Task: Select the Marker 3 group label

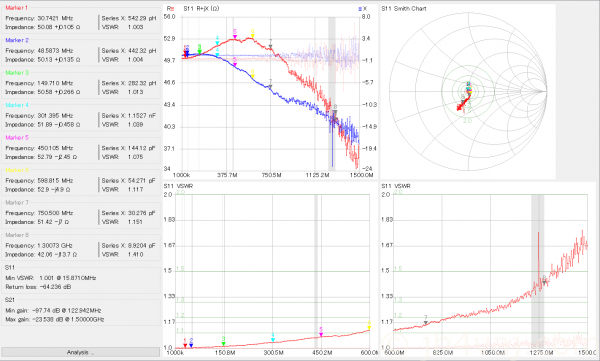Action: [x=17, y=73]
